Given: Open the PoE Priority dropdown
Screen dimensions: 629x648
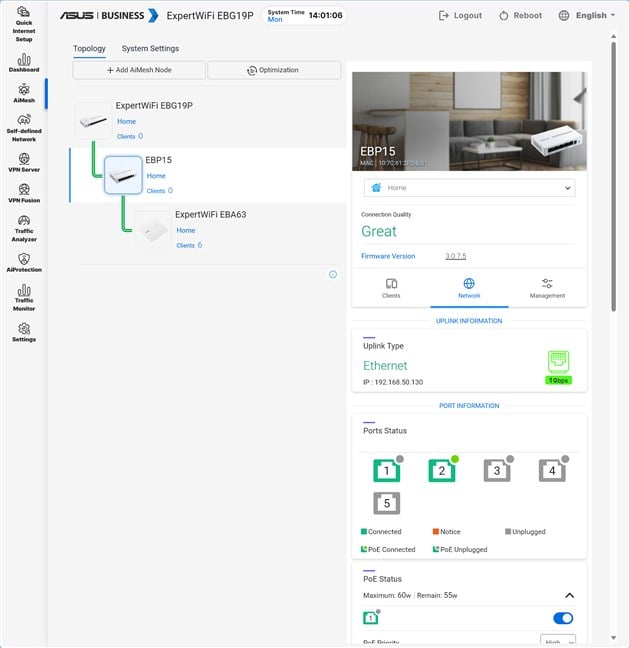Looking at the screenshot, I should tap(558, 641).
